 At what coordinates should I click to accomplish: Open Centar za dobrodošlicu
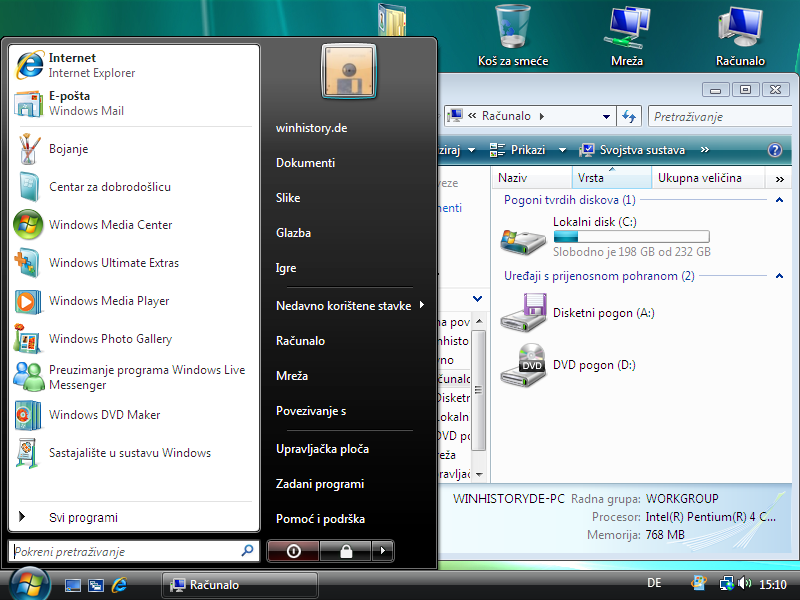134,187
